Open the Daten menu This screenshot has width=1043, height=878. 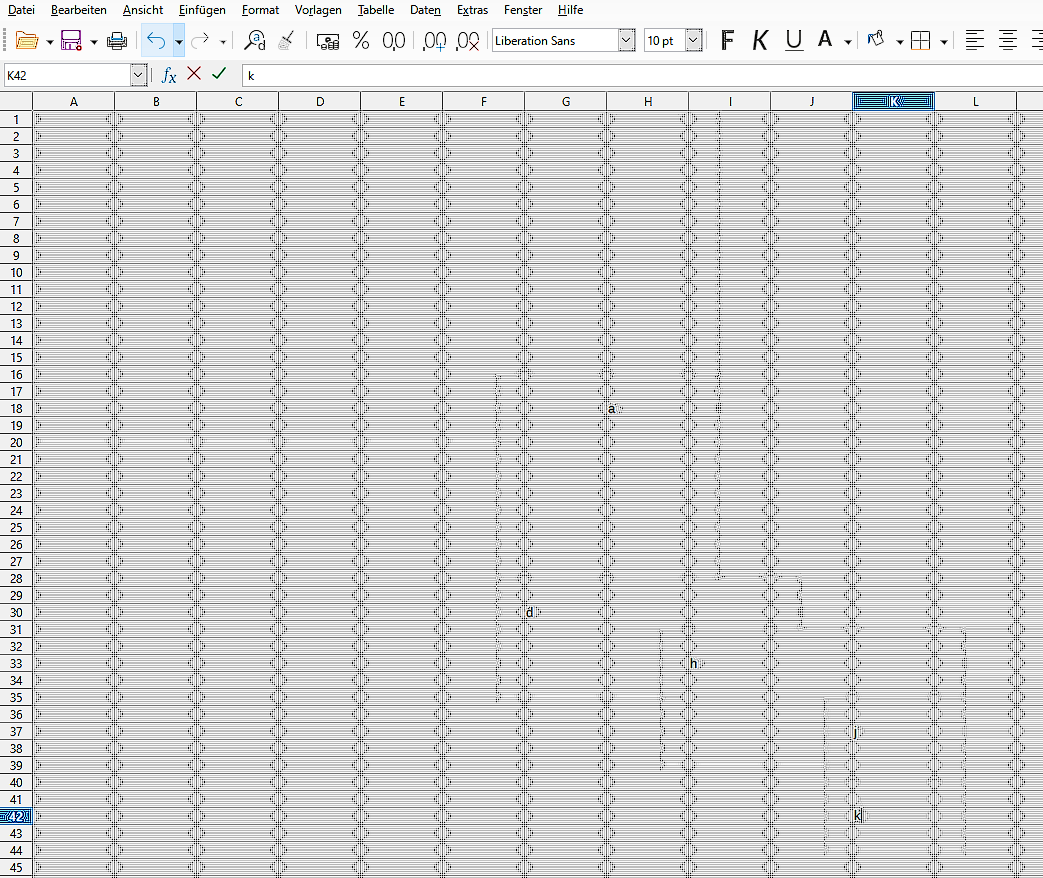pyautogui.click(x=425, y=10)
